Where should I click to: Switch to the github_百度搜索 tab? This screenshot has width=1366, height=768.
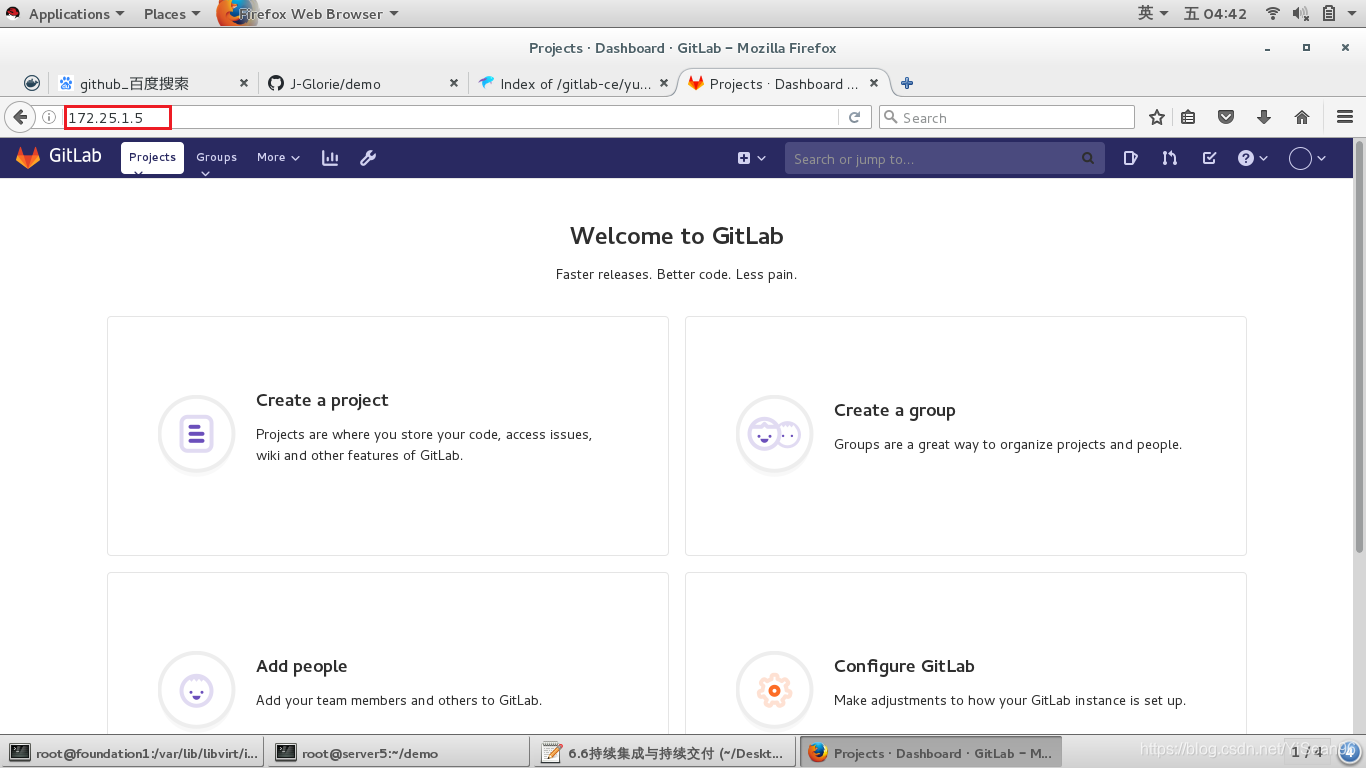click(x=153, y=84)
